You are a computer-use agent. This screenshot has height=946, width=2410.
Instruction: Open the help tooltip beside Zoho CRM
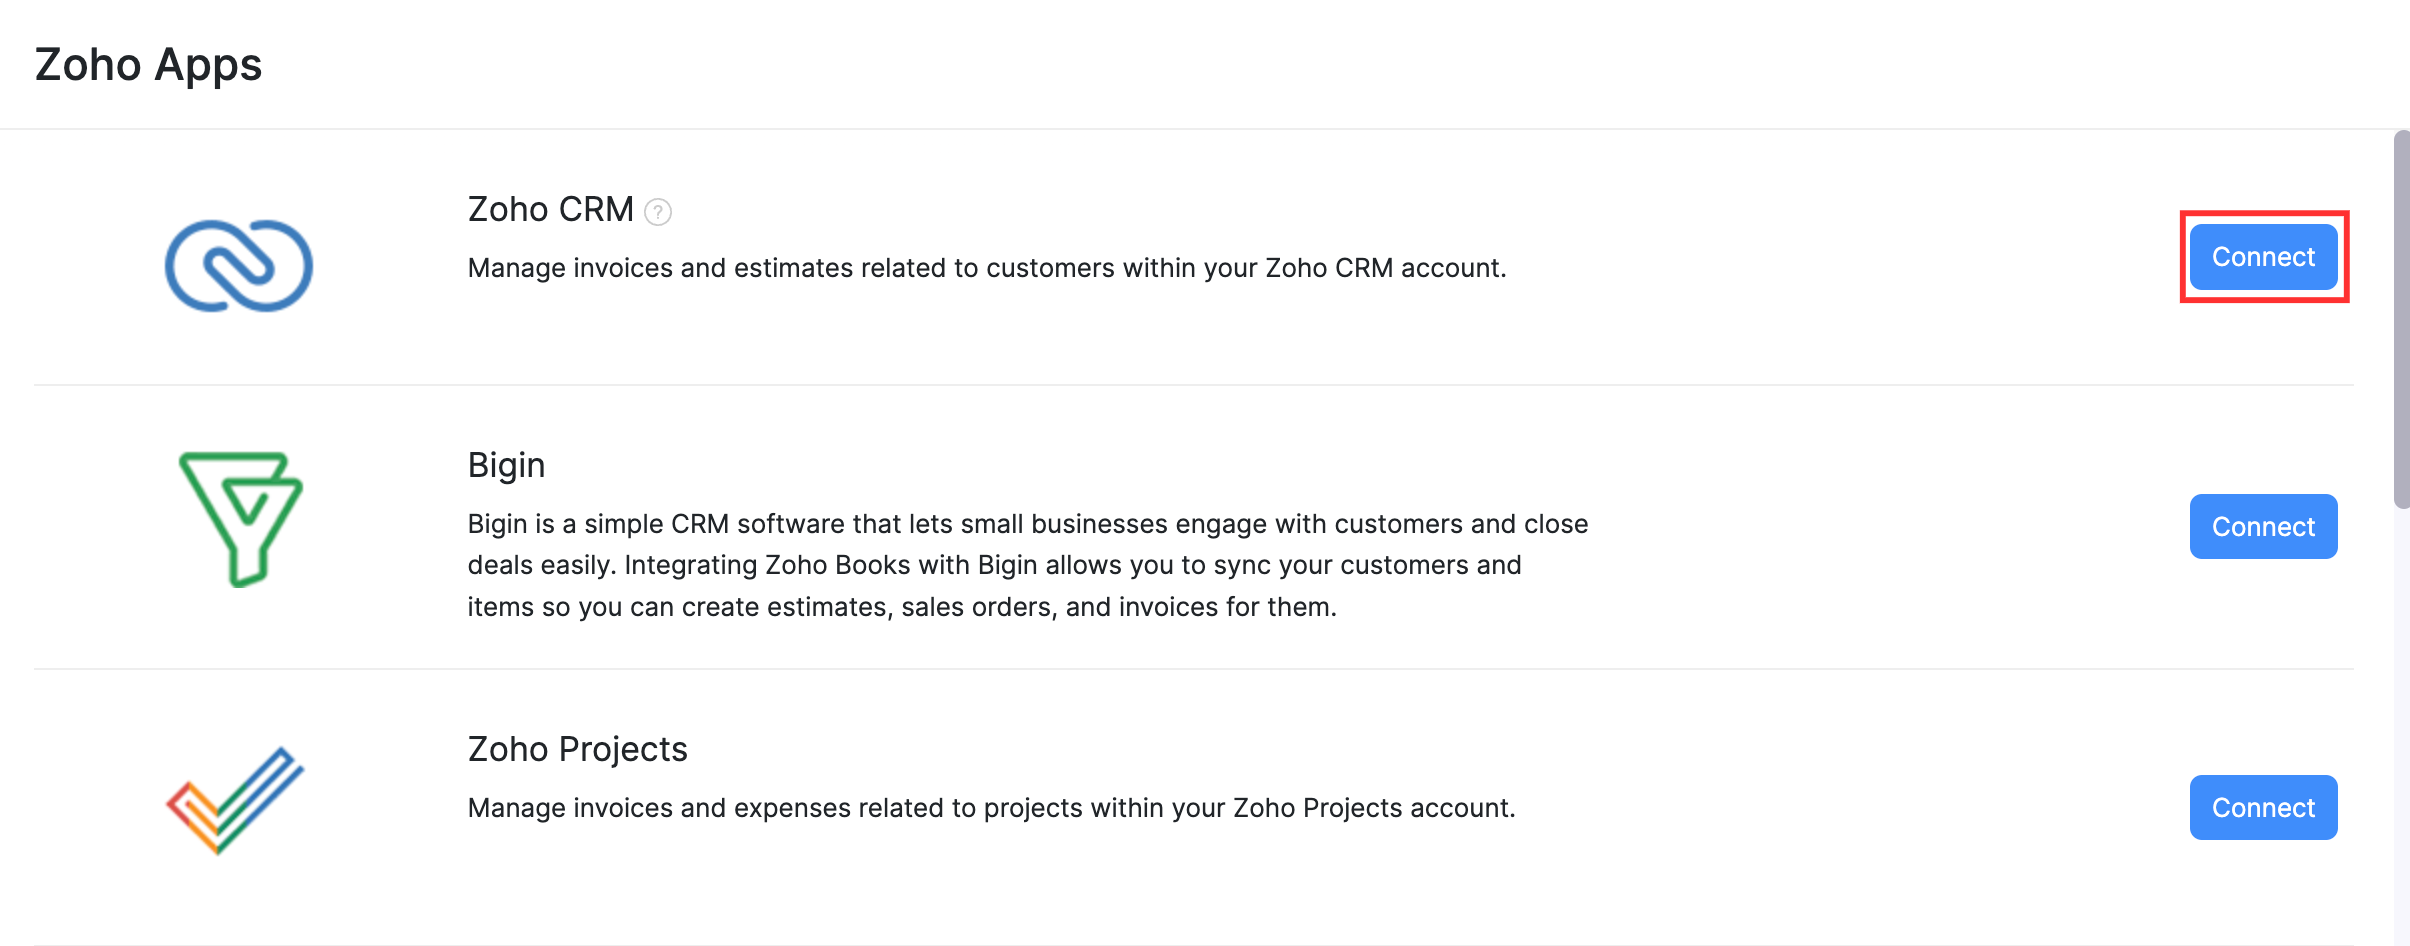[659, 211]
